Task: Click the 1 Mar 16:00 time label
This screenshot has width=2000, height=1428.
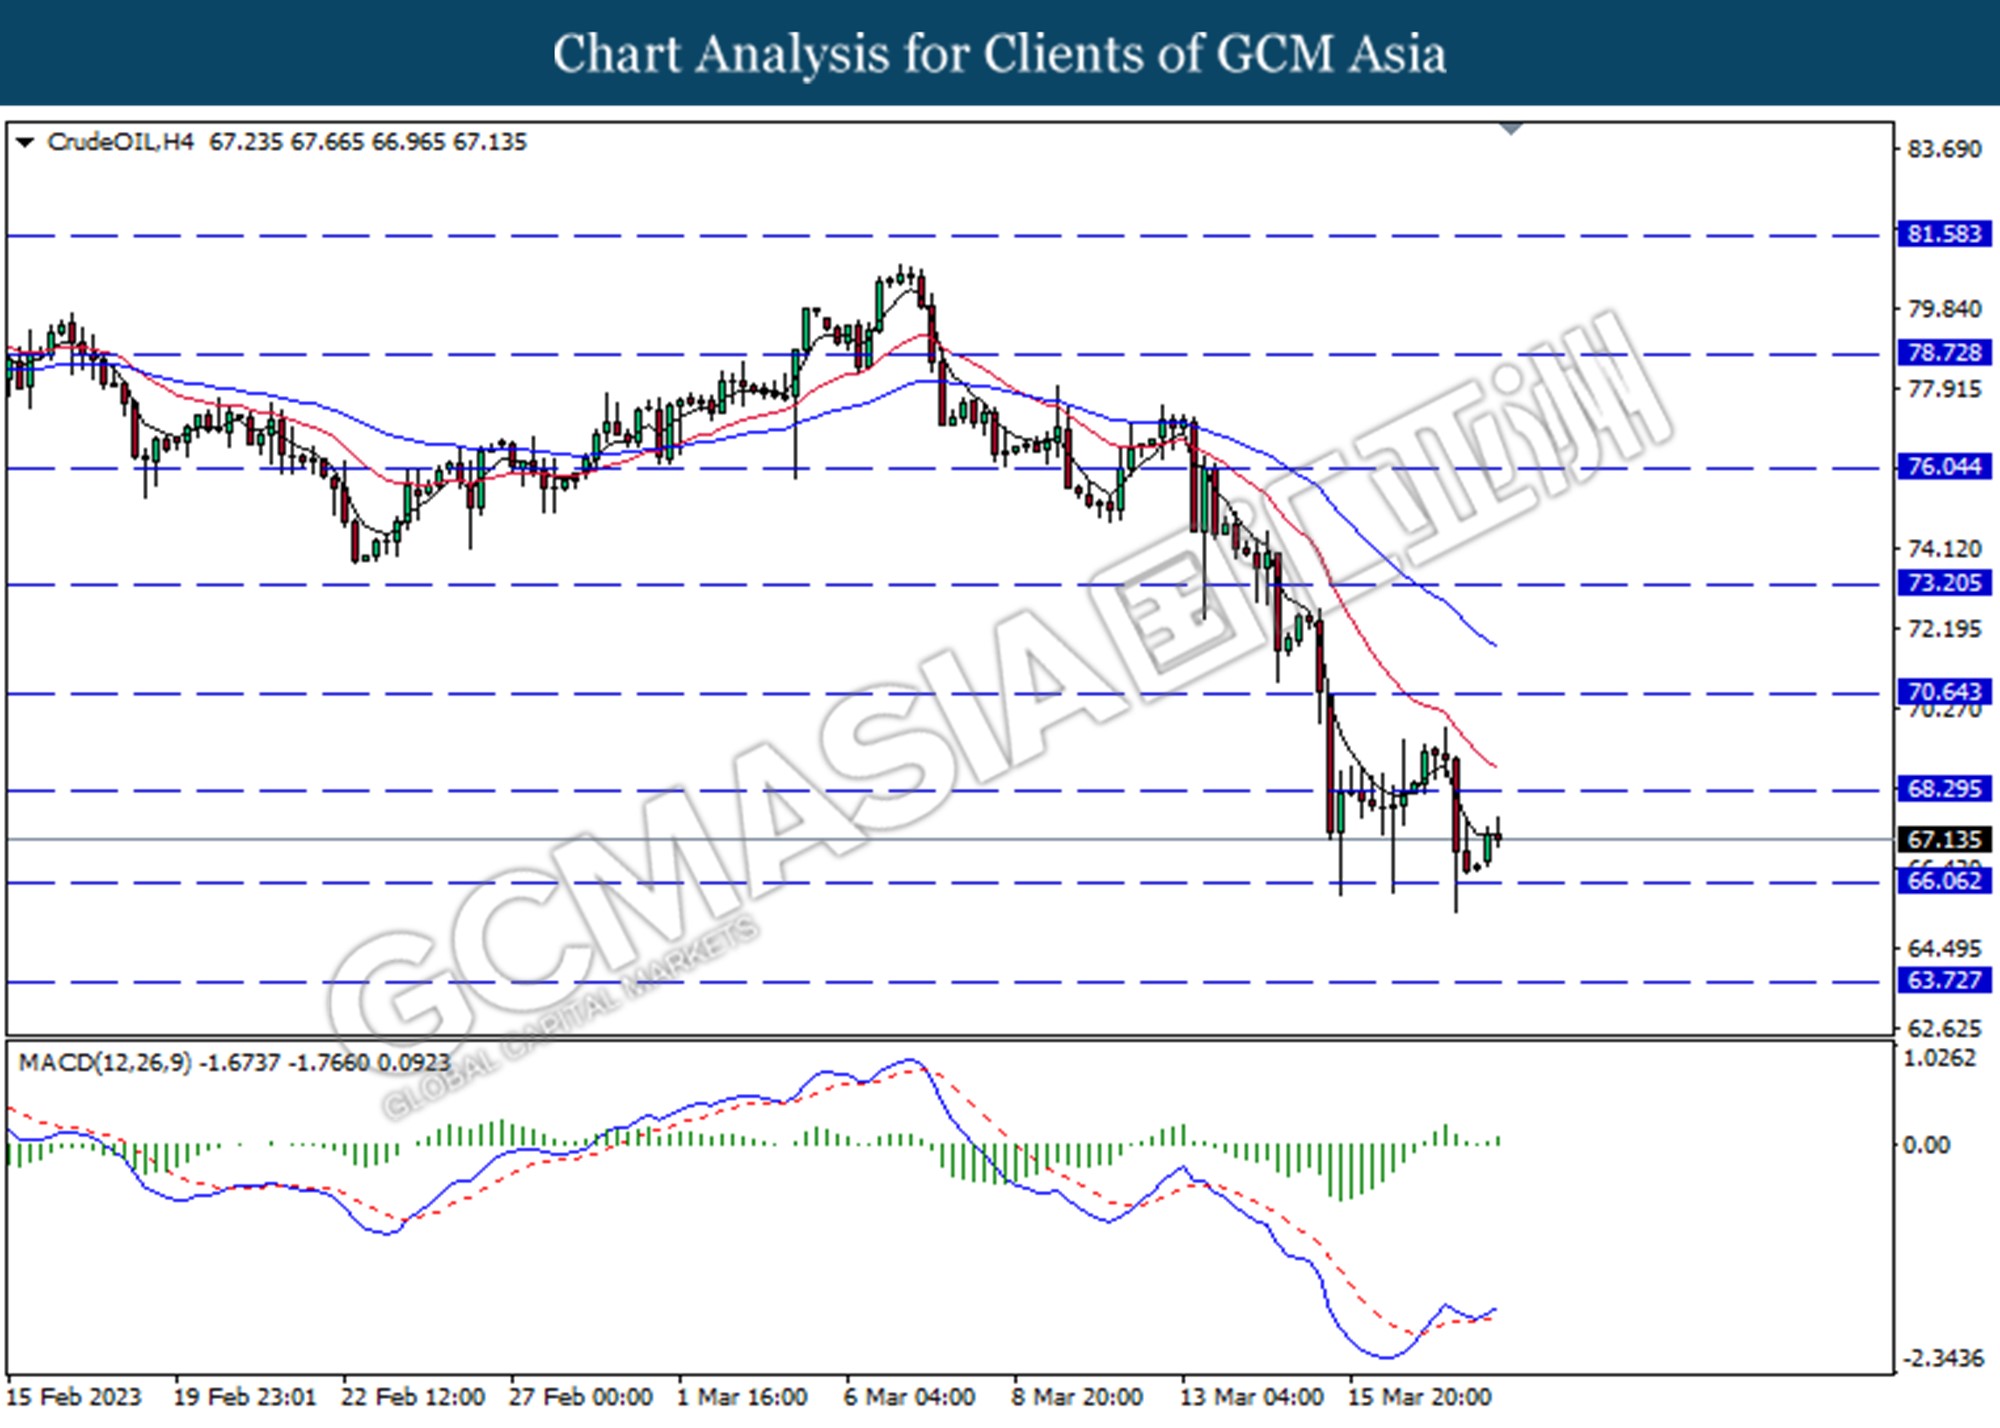Action: pos(742,1398)
